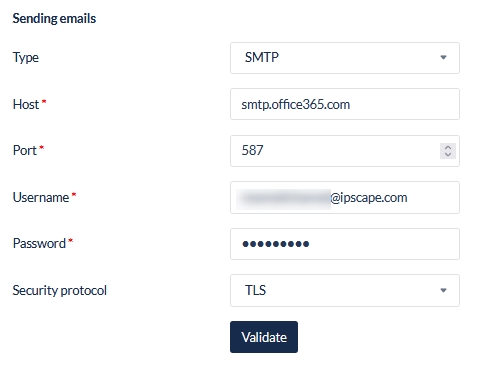
Task: Click the red asterisk next to Password
Action: pos(70,240)
